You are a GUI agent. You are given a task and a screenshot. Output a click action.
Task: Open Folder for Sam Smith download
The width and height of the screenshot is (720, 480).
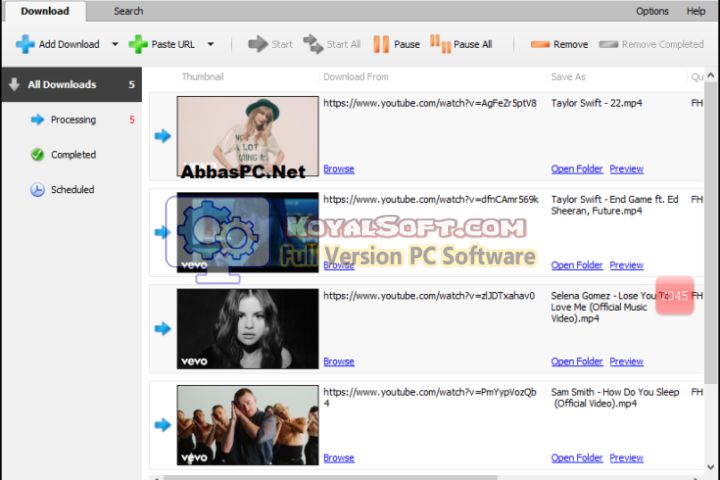click(577, 458)
